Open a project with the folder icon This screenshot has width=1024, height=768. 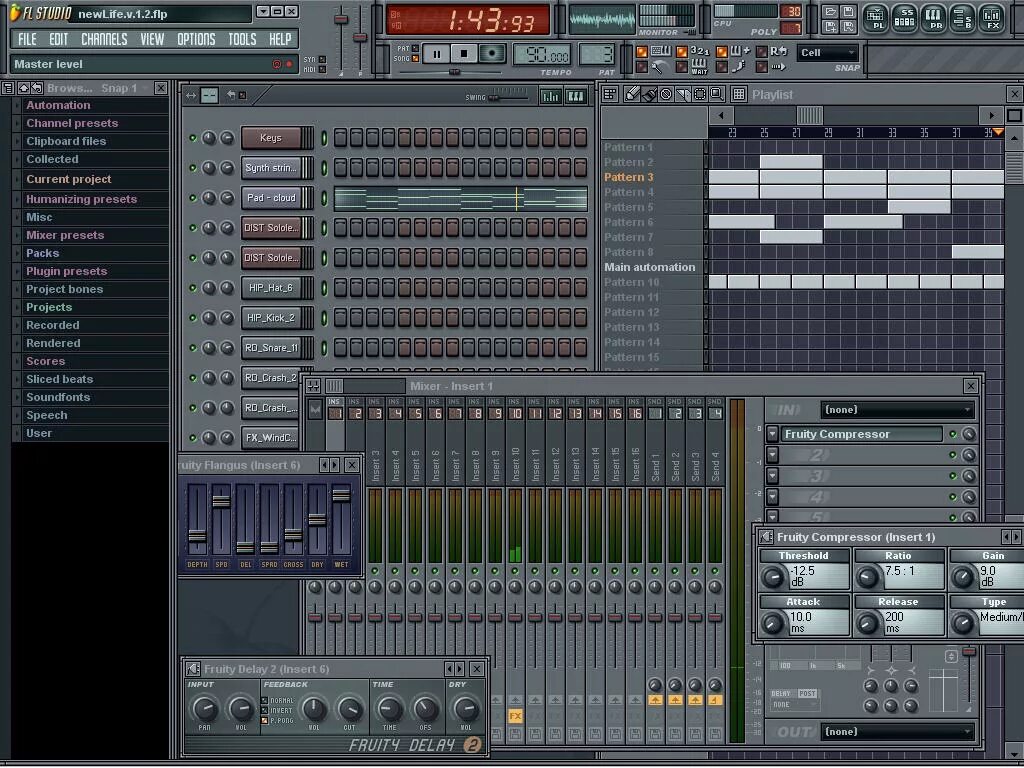(830, 12)
